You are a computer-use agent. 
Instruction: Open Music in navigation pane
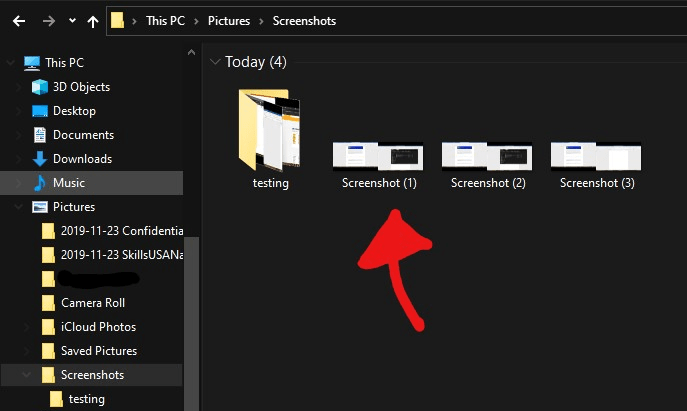pyautogui.click(x=69, y=183)
